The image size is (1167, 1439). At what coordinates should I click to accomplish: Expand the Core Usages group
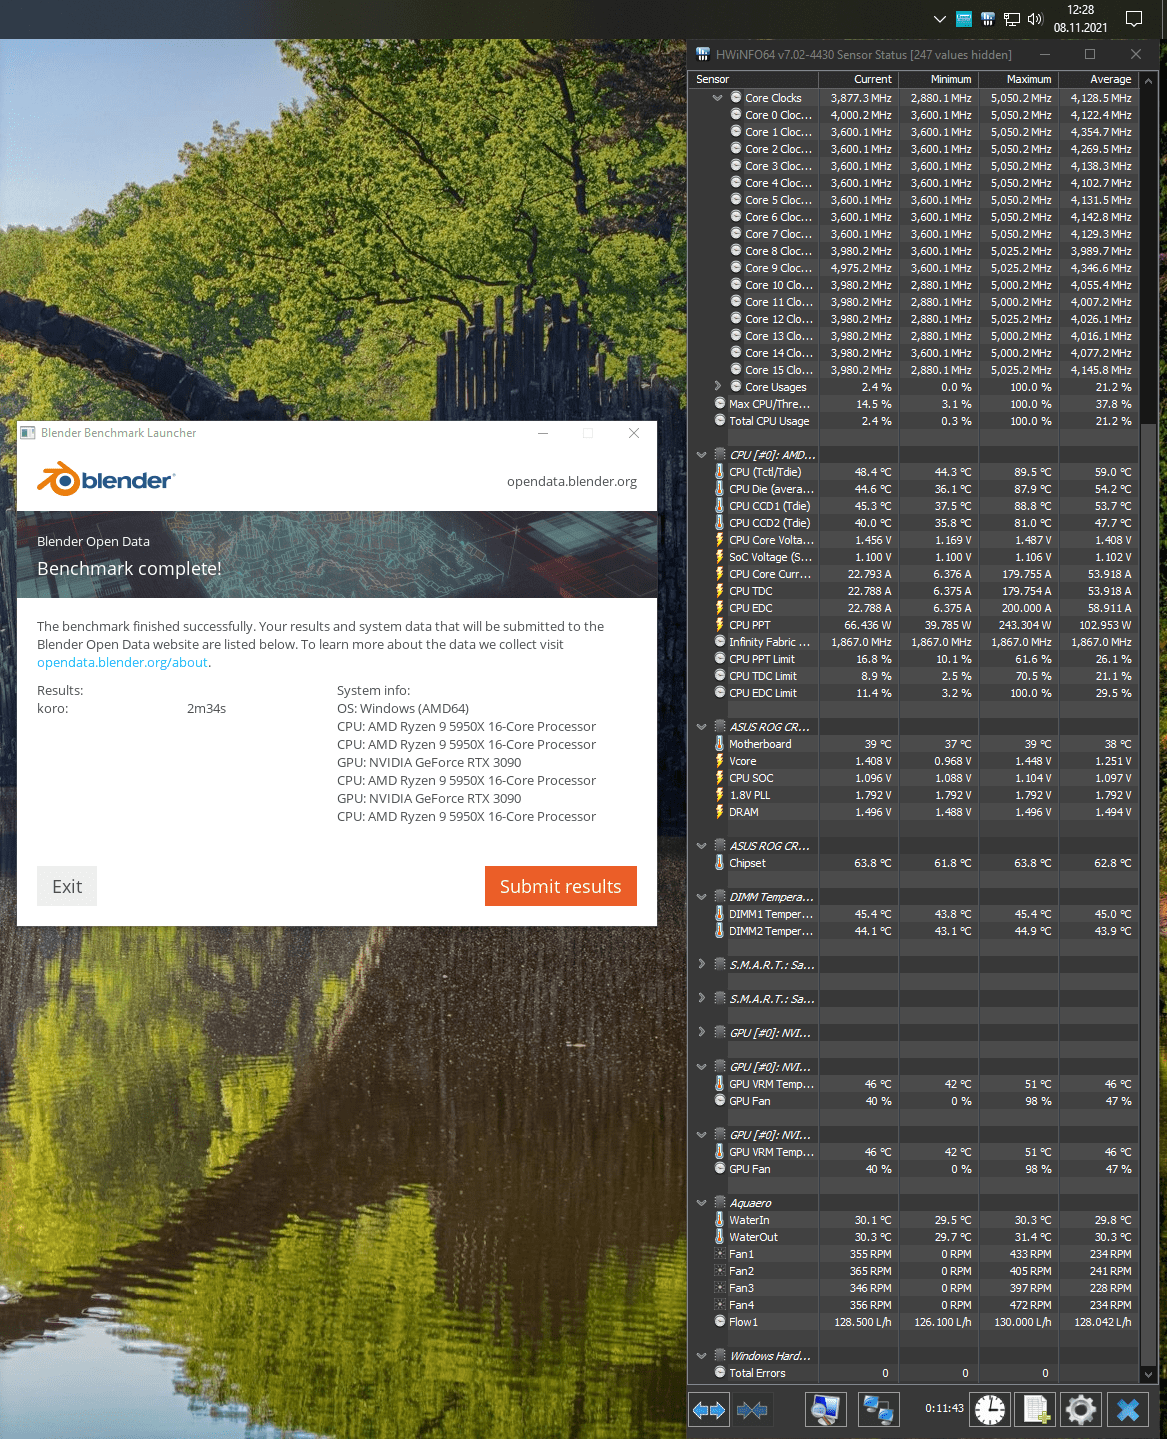(x=718, y=386)
